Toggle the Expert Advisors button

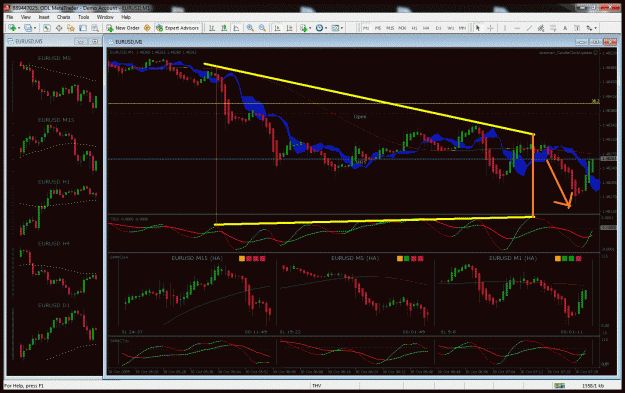tap(177, 28)
